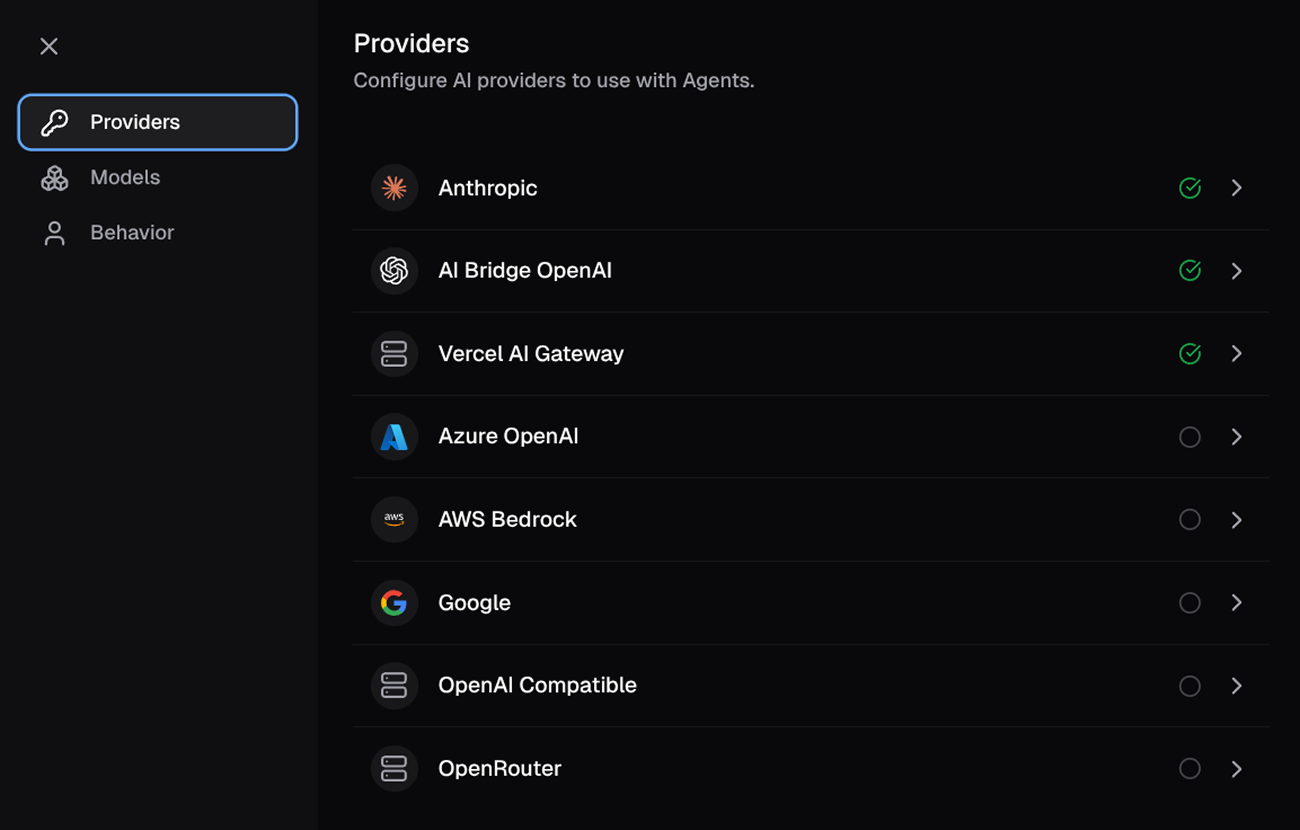Expand the OpenRouter row chevron
This screenshot has width=1300, height=830.
click(1237, 768)
